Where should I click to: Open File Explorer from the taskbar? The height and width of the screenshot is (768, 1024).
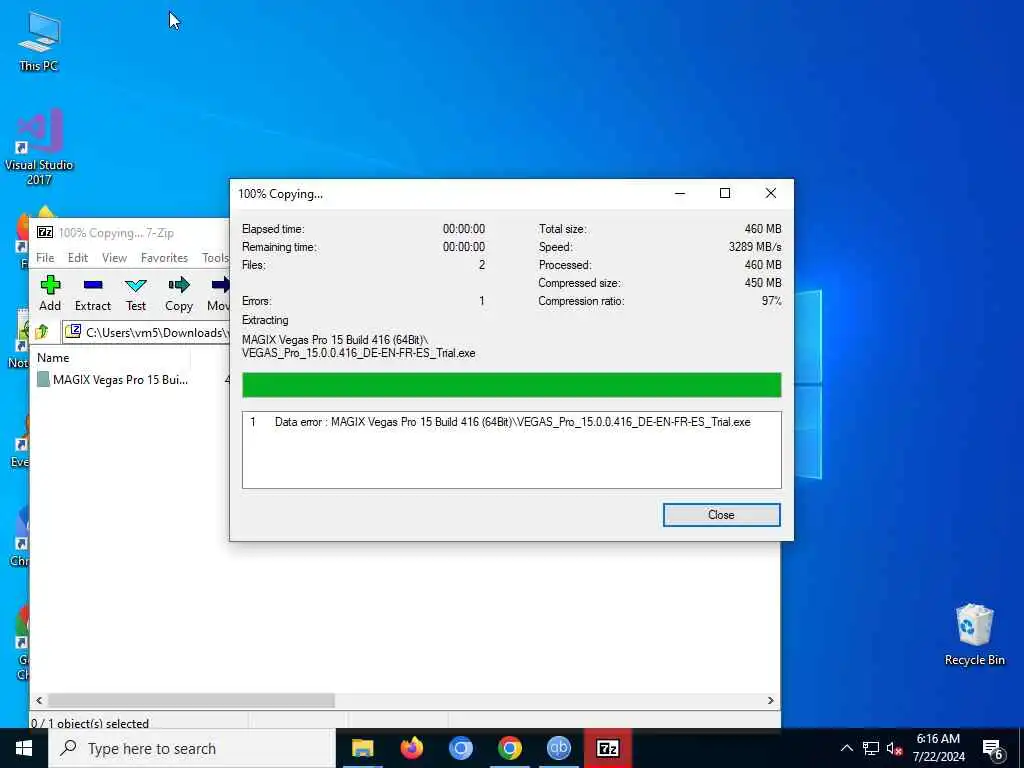[362, 748]
